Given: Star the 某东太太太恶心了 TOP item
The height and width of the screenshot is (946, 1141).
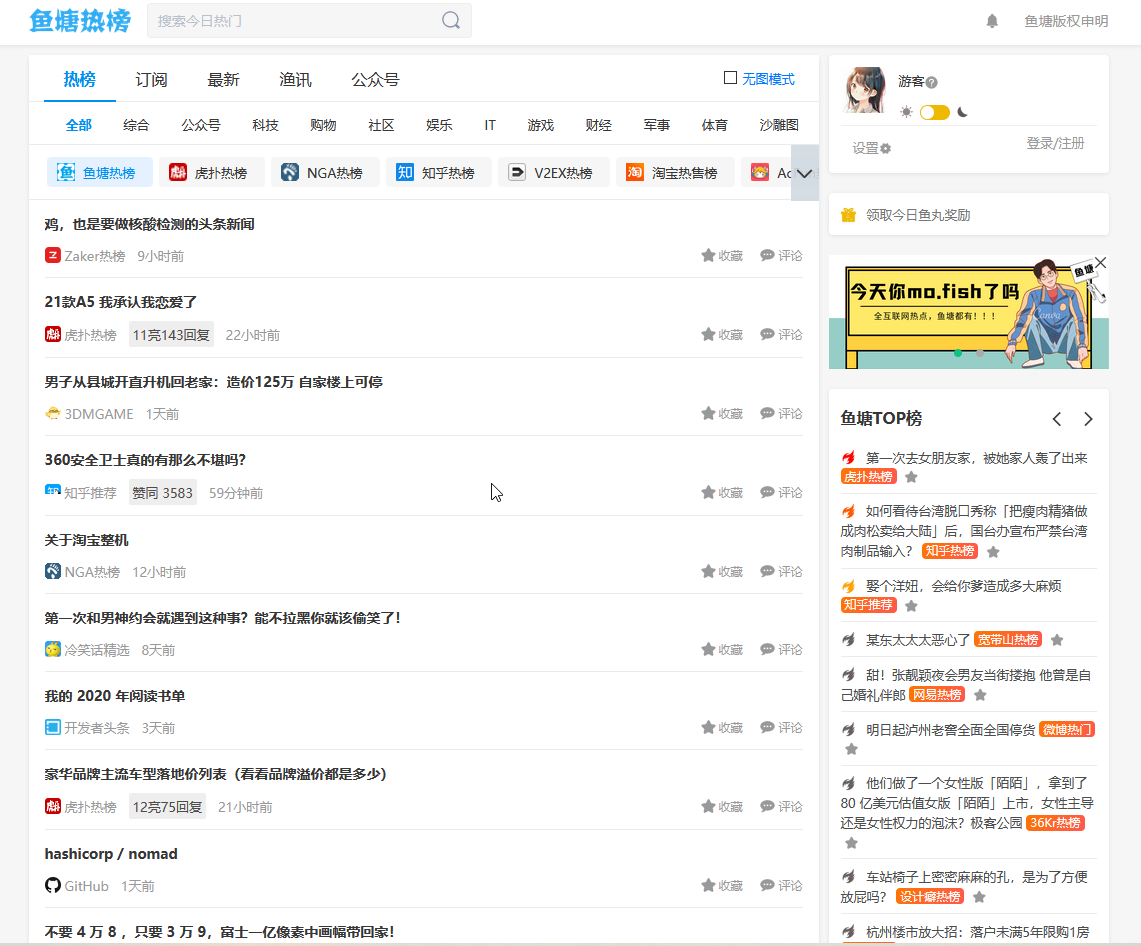Looking at the screenshot, I should tap(1057, 640).
